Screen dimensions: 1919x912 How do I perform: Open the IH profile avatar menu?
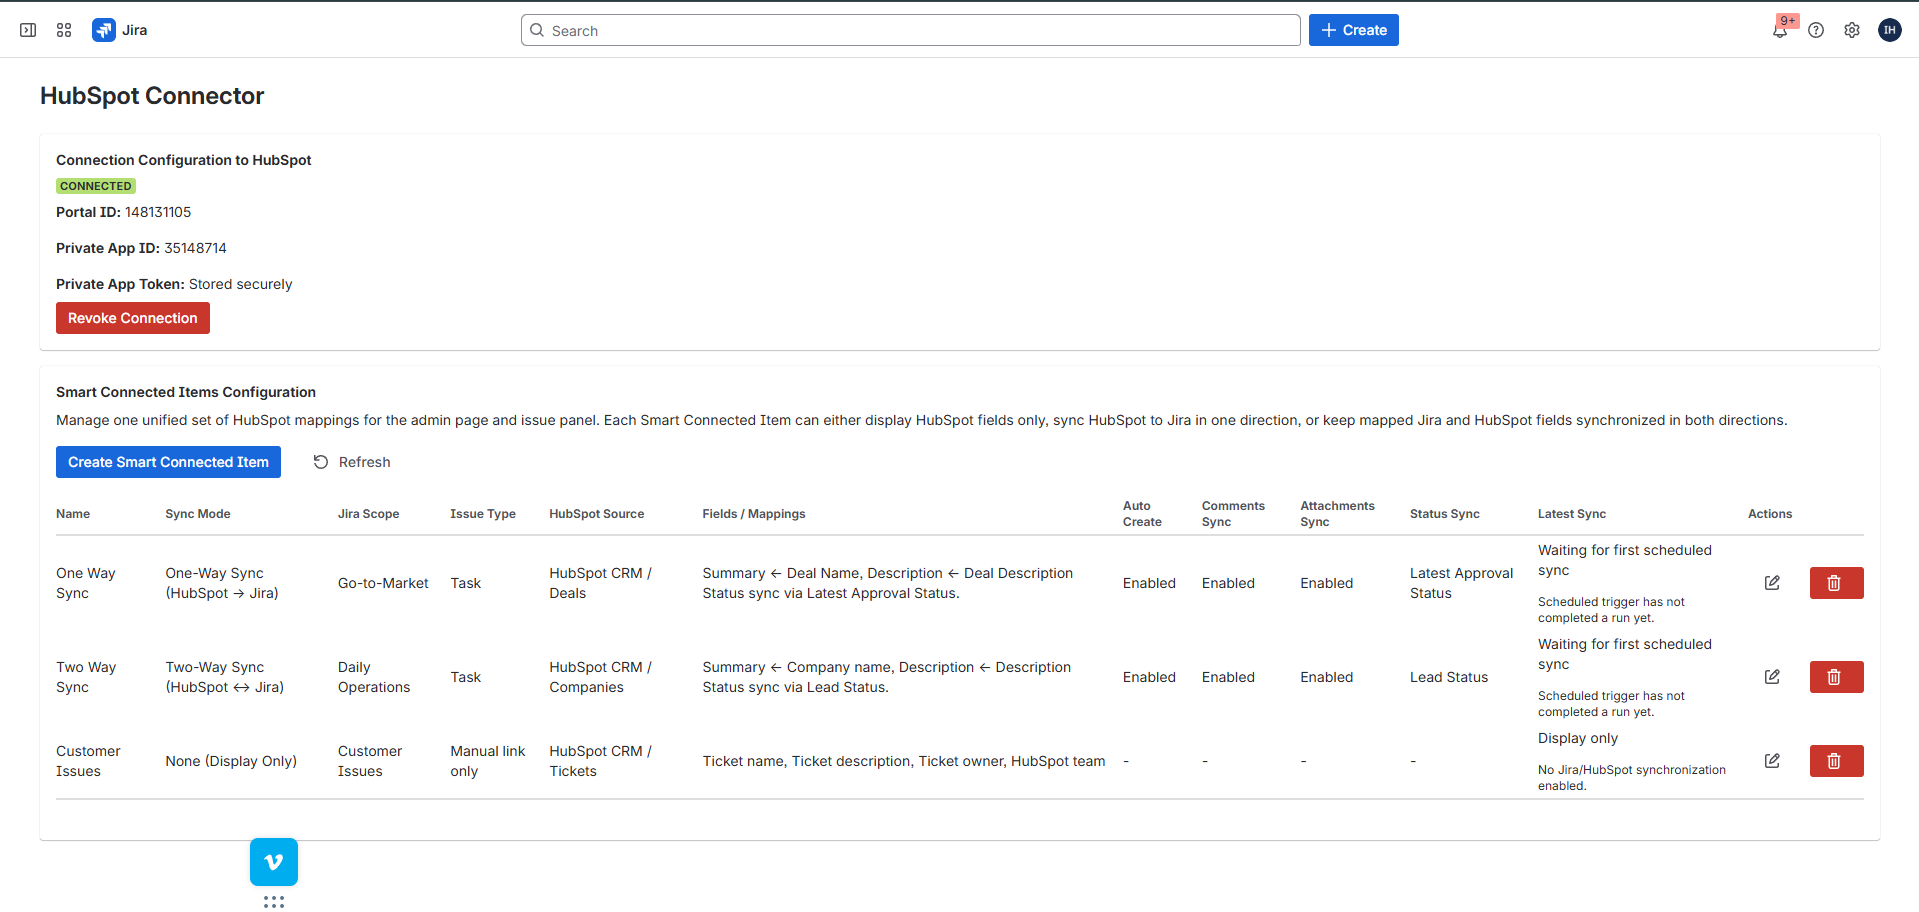[x=1889, y=30]
